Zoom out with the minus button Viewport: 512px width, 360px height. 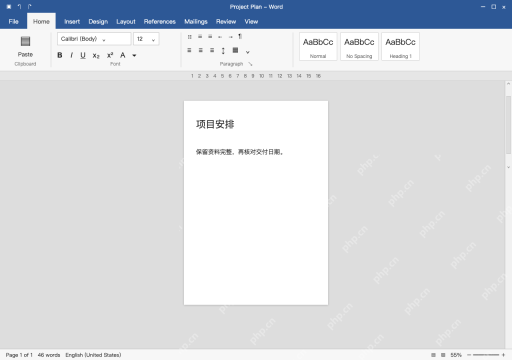click(469, 355)
